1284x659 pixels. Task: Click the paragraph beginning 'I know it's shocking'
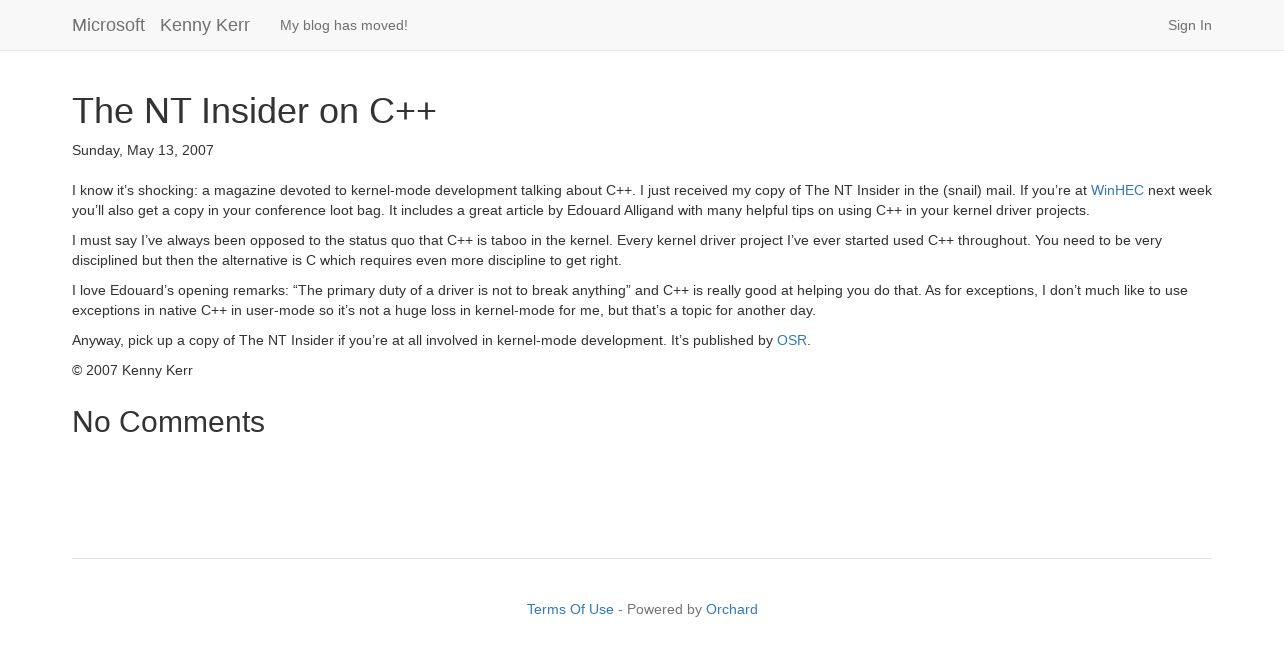(642, 200)
